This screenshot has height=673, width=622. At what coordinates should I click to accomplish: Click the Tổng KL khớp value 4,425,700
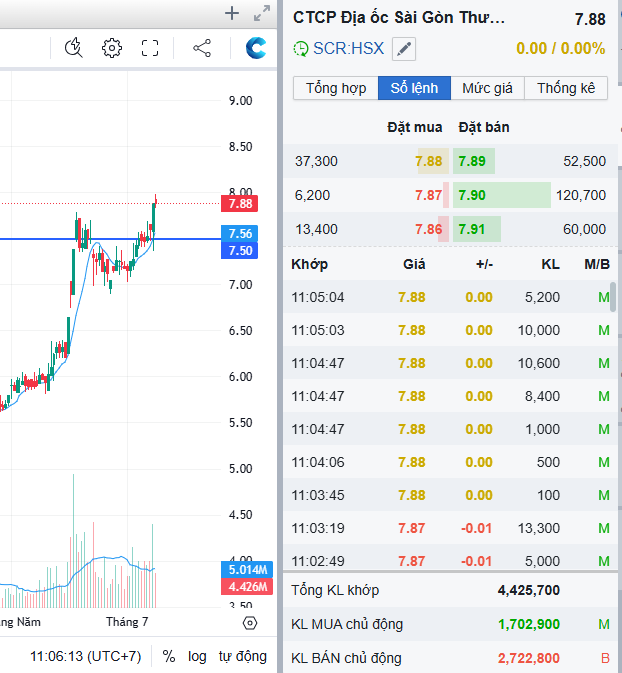point(528,590)
